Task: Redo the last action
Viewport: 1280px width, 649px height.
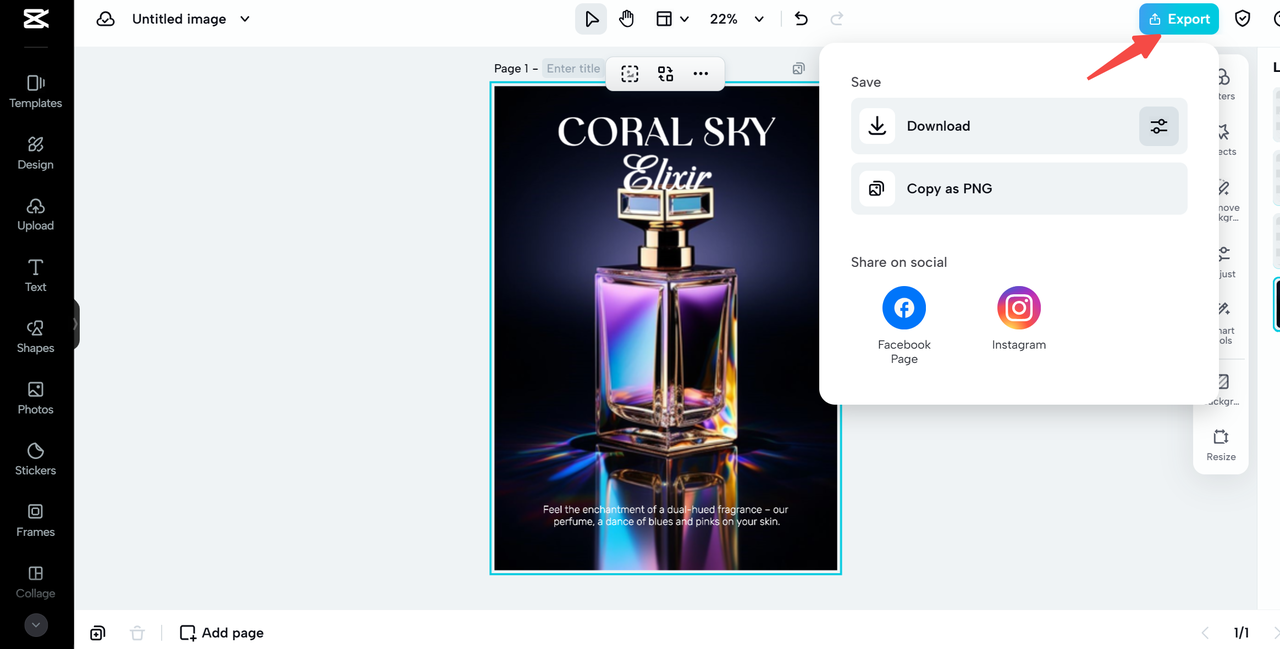Action: (837, 19)
